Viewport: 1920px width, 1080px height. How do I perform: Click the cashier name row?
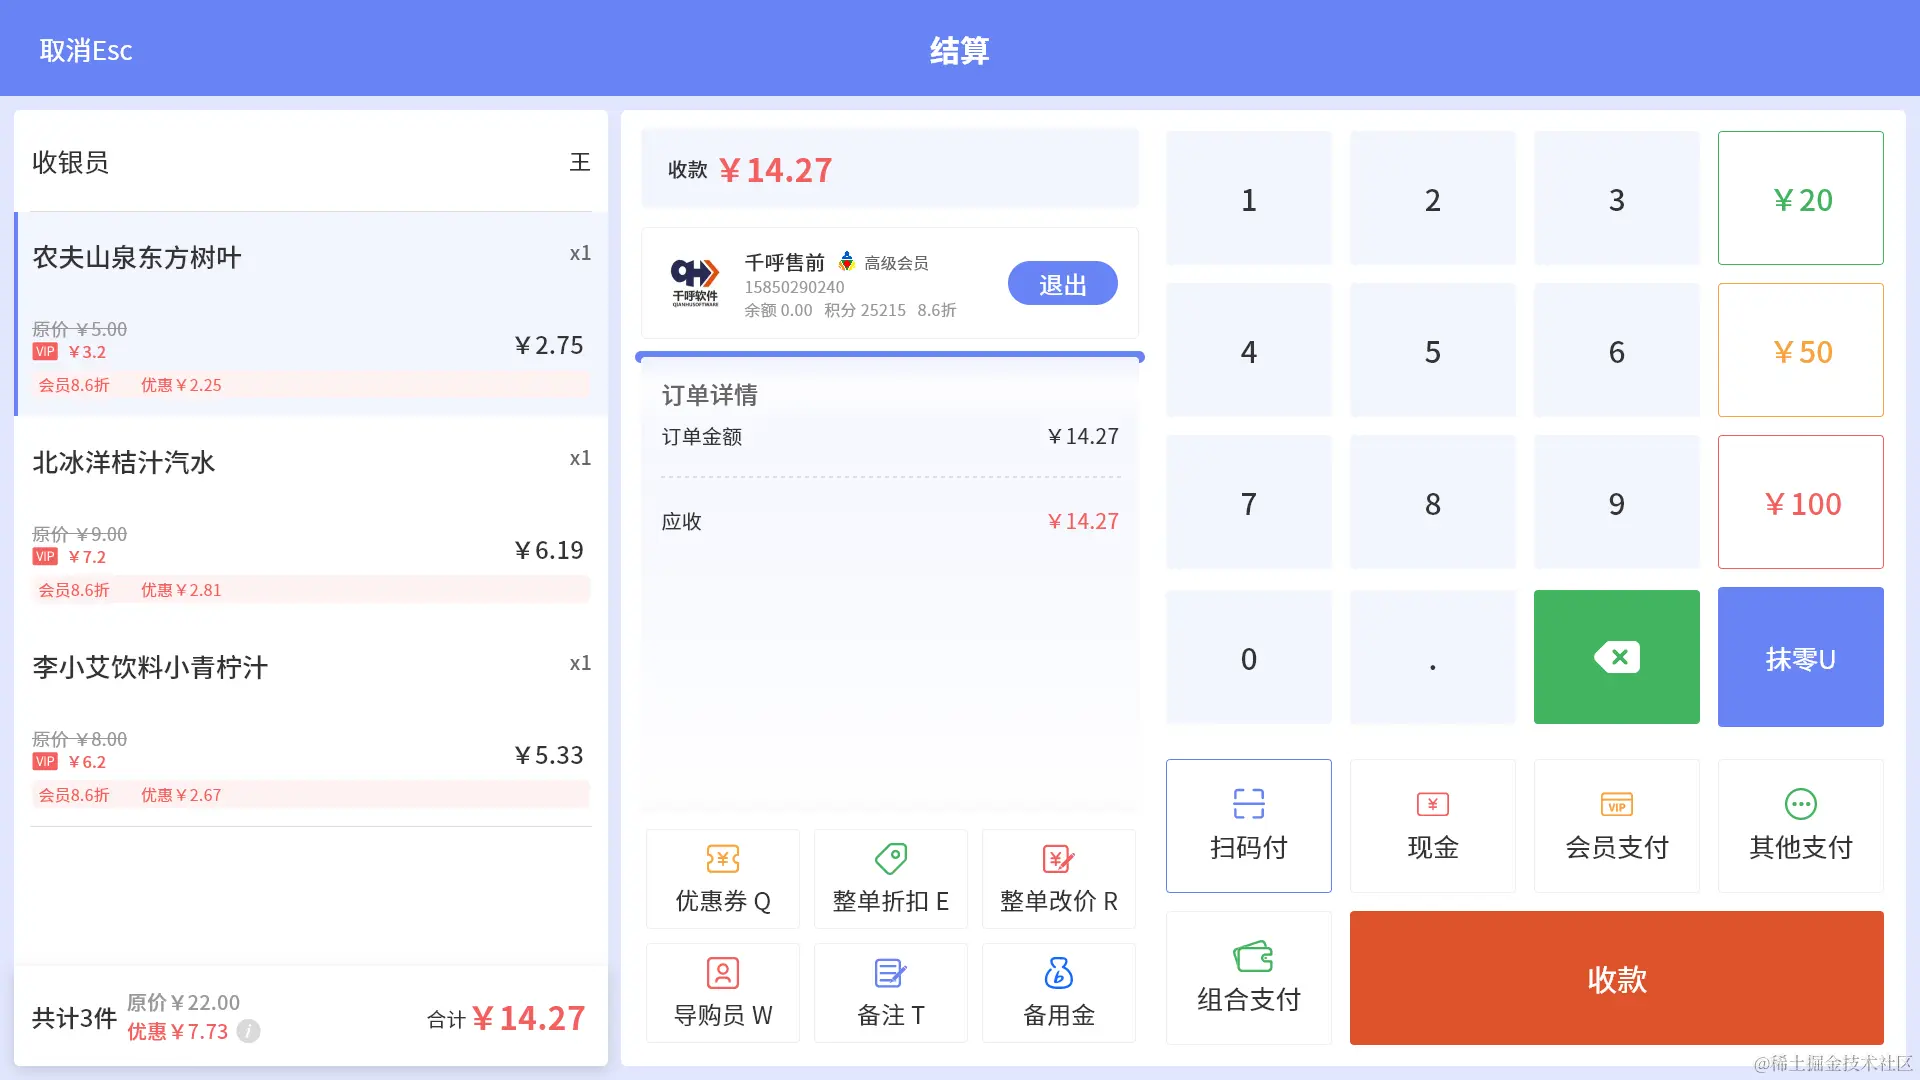click(310, 162)
